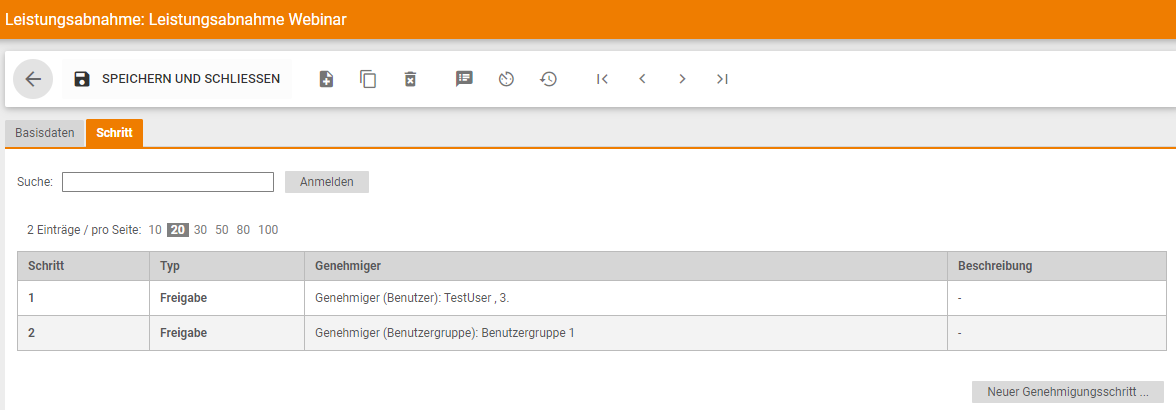This screenshot has width=1176, height=410.
Task: Jump to the first record
Action: coord(602,79)
